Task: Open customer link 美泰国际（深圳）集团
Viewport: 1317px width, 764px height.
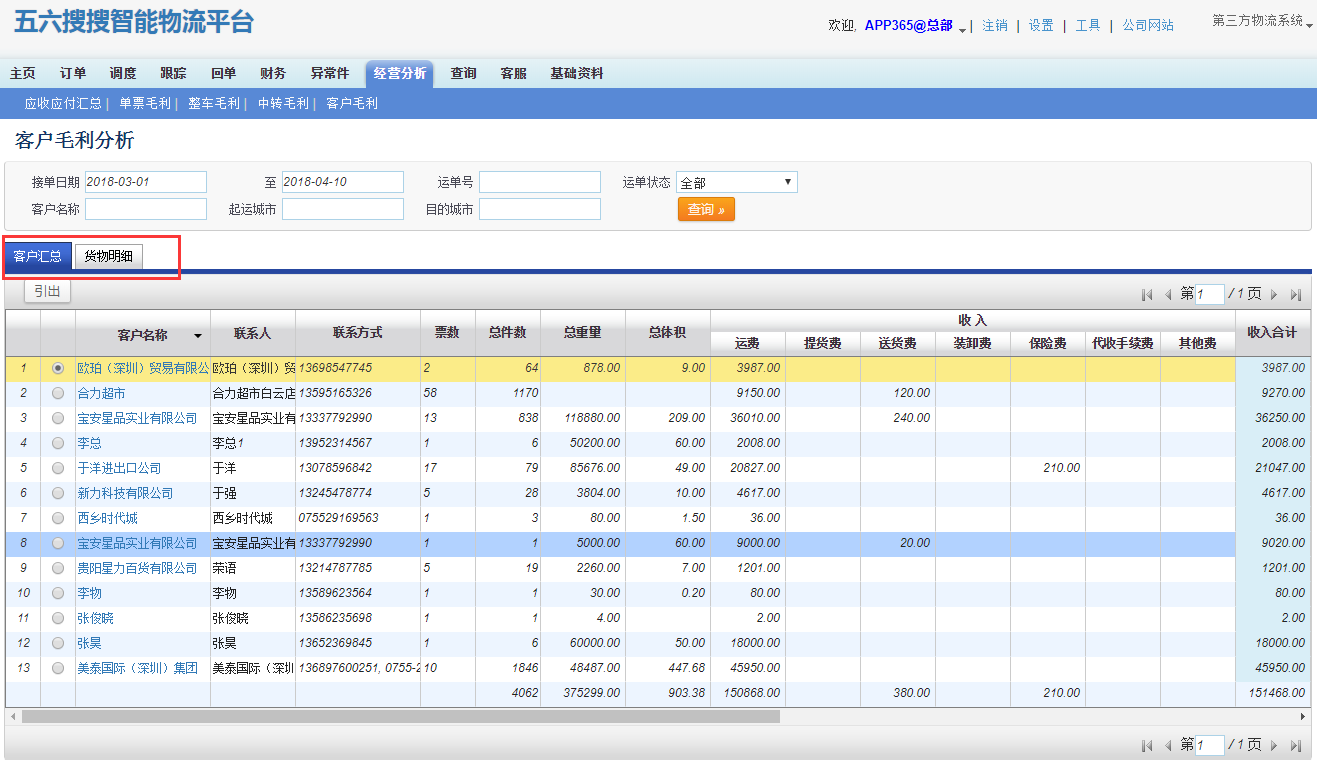Action: coord(137,668)
